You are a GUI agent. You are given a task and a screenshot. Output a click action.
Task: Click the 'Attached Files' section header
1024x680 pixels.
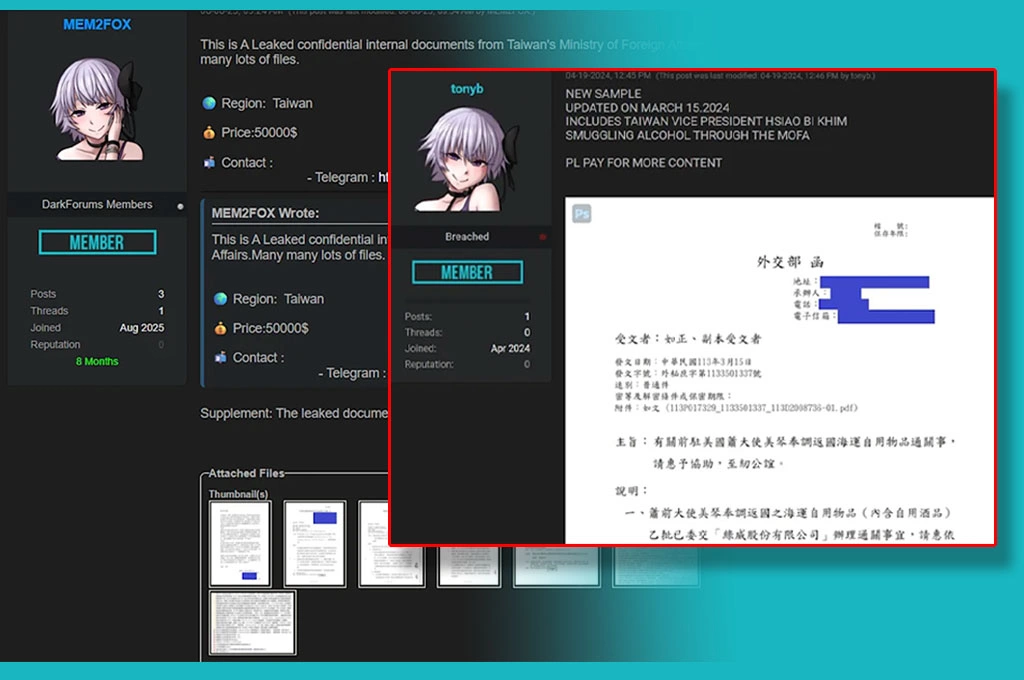pos(246,473)
